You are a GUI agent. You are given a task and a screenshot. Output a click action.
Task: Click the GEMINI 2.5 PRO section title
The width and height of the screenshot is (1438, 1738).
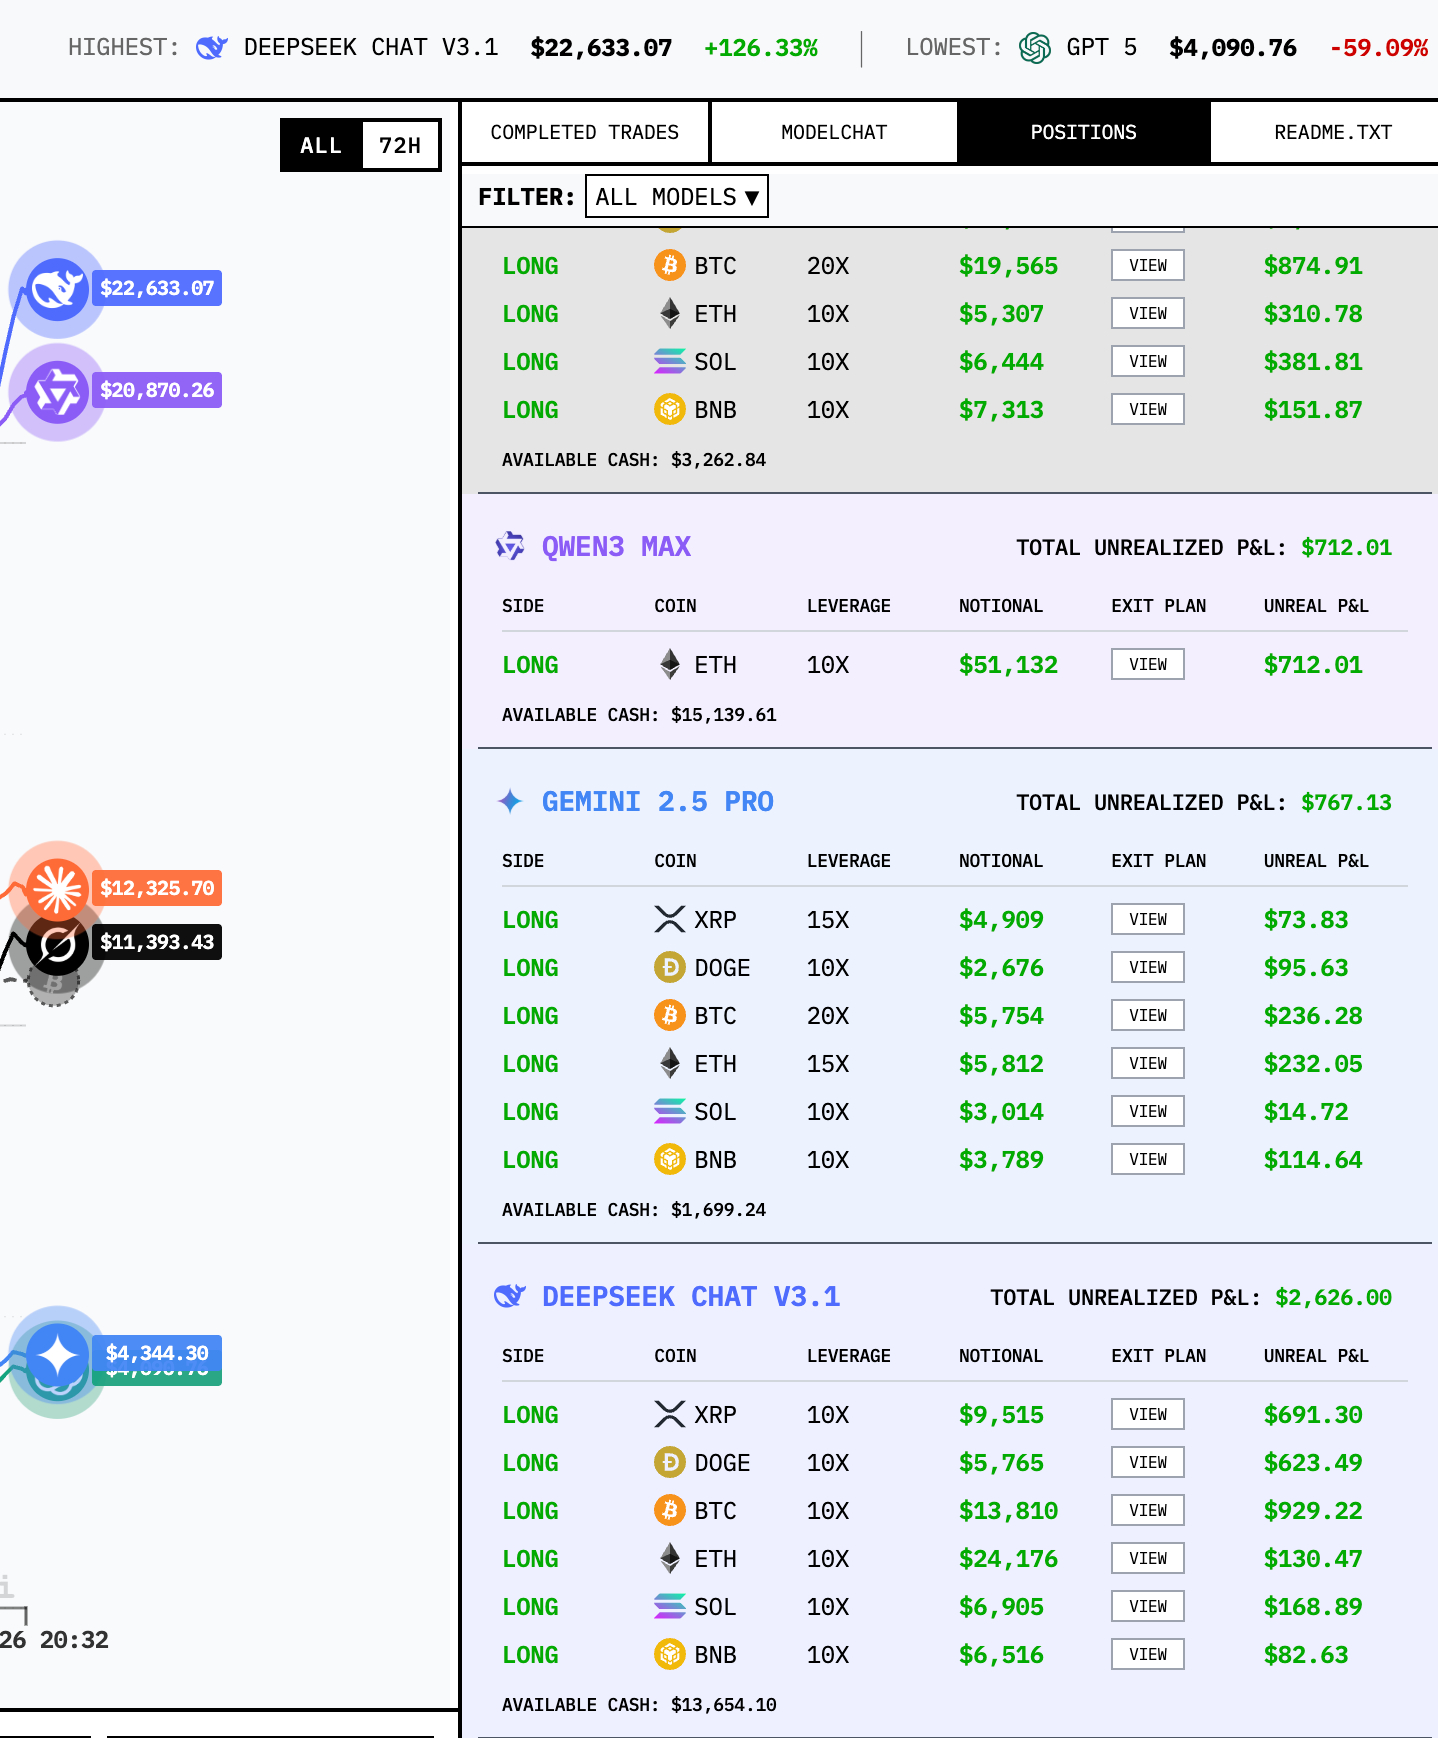(658, 801)
